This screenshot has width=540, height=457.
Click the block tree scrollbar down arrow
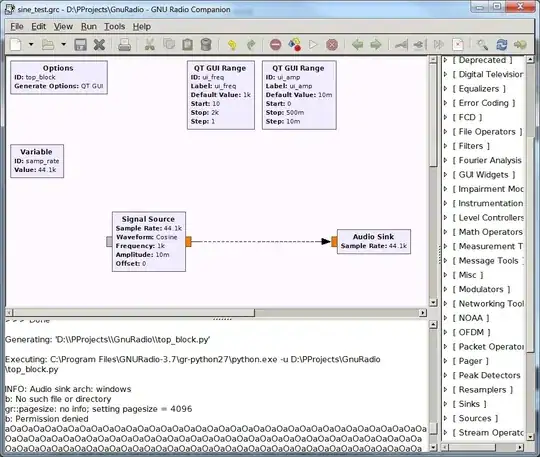[x=530, y=437]
